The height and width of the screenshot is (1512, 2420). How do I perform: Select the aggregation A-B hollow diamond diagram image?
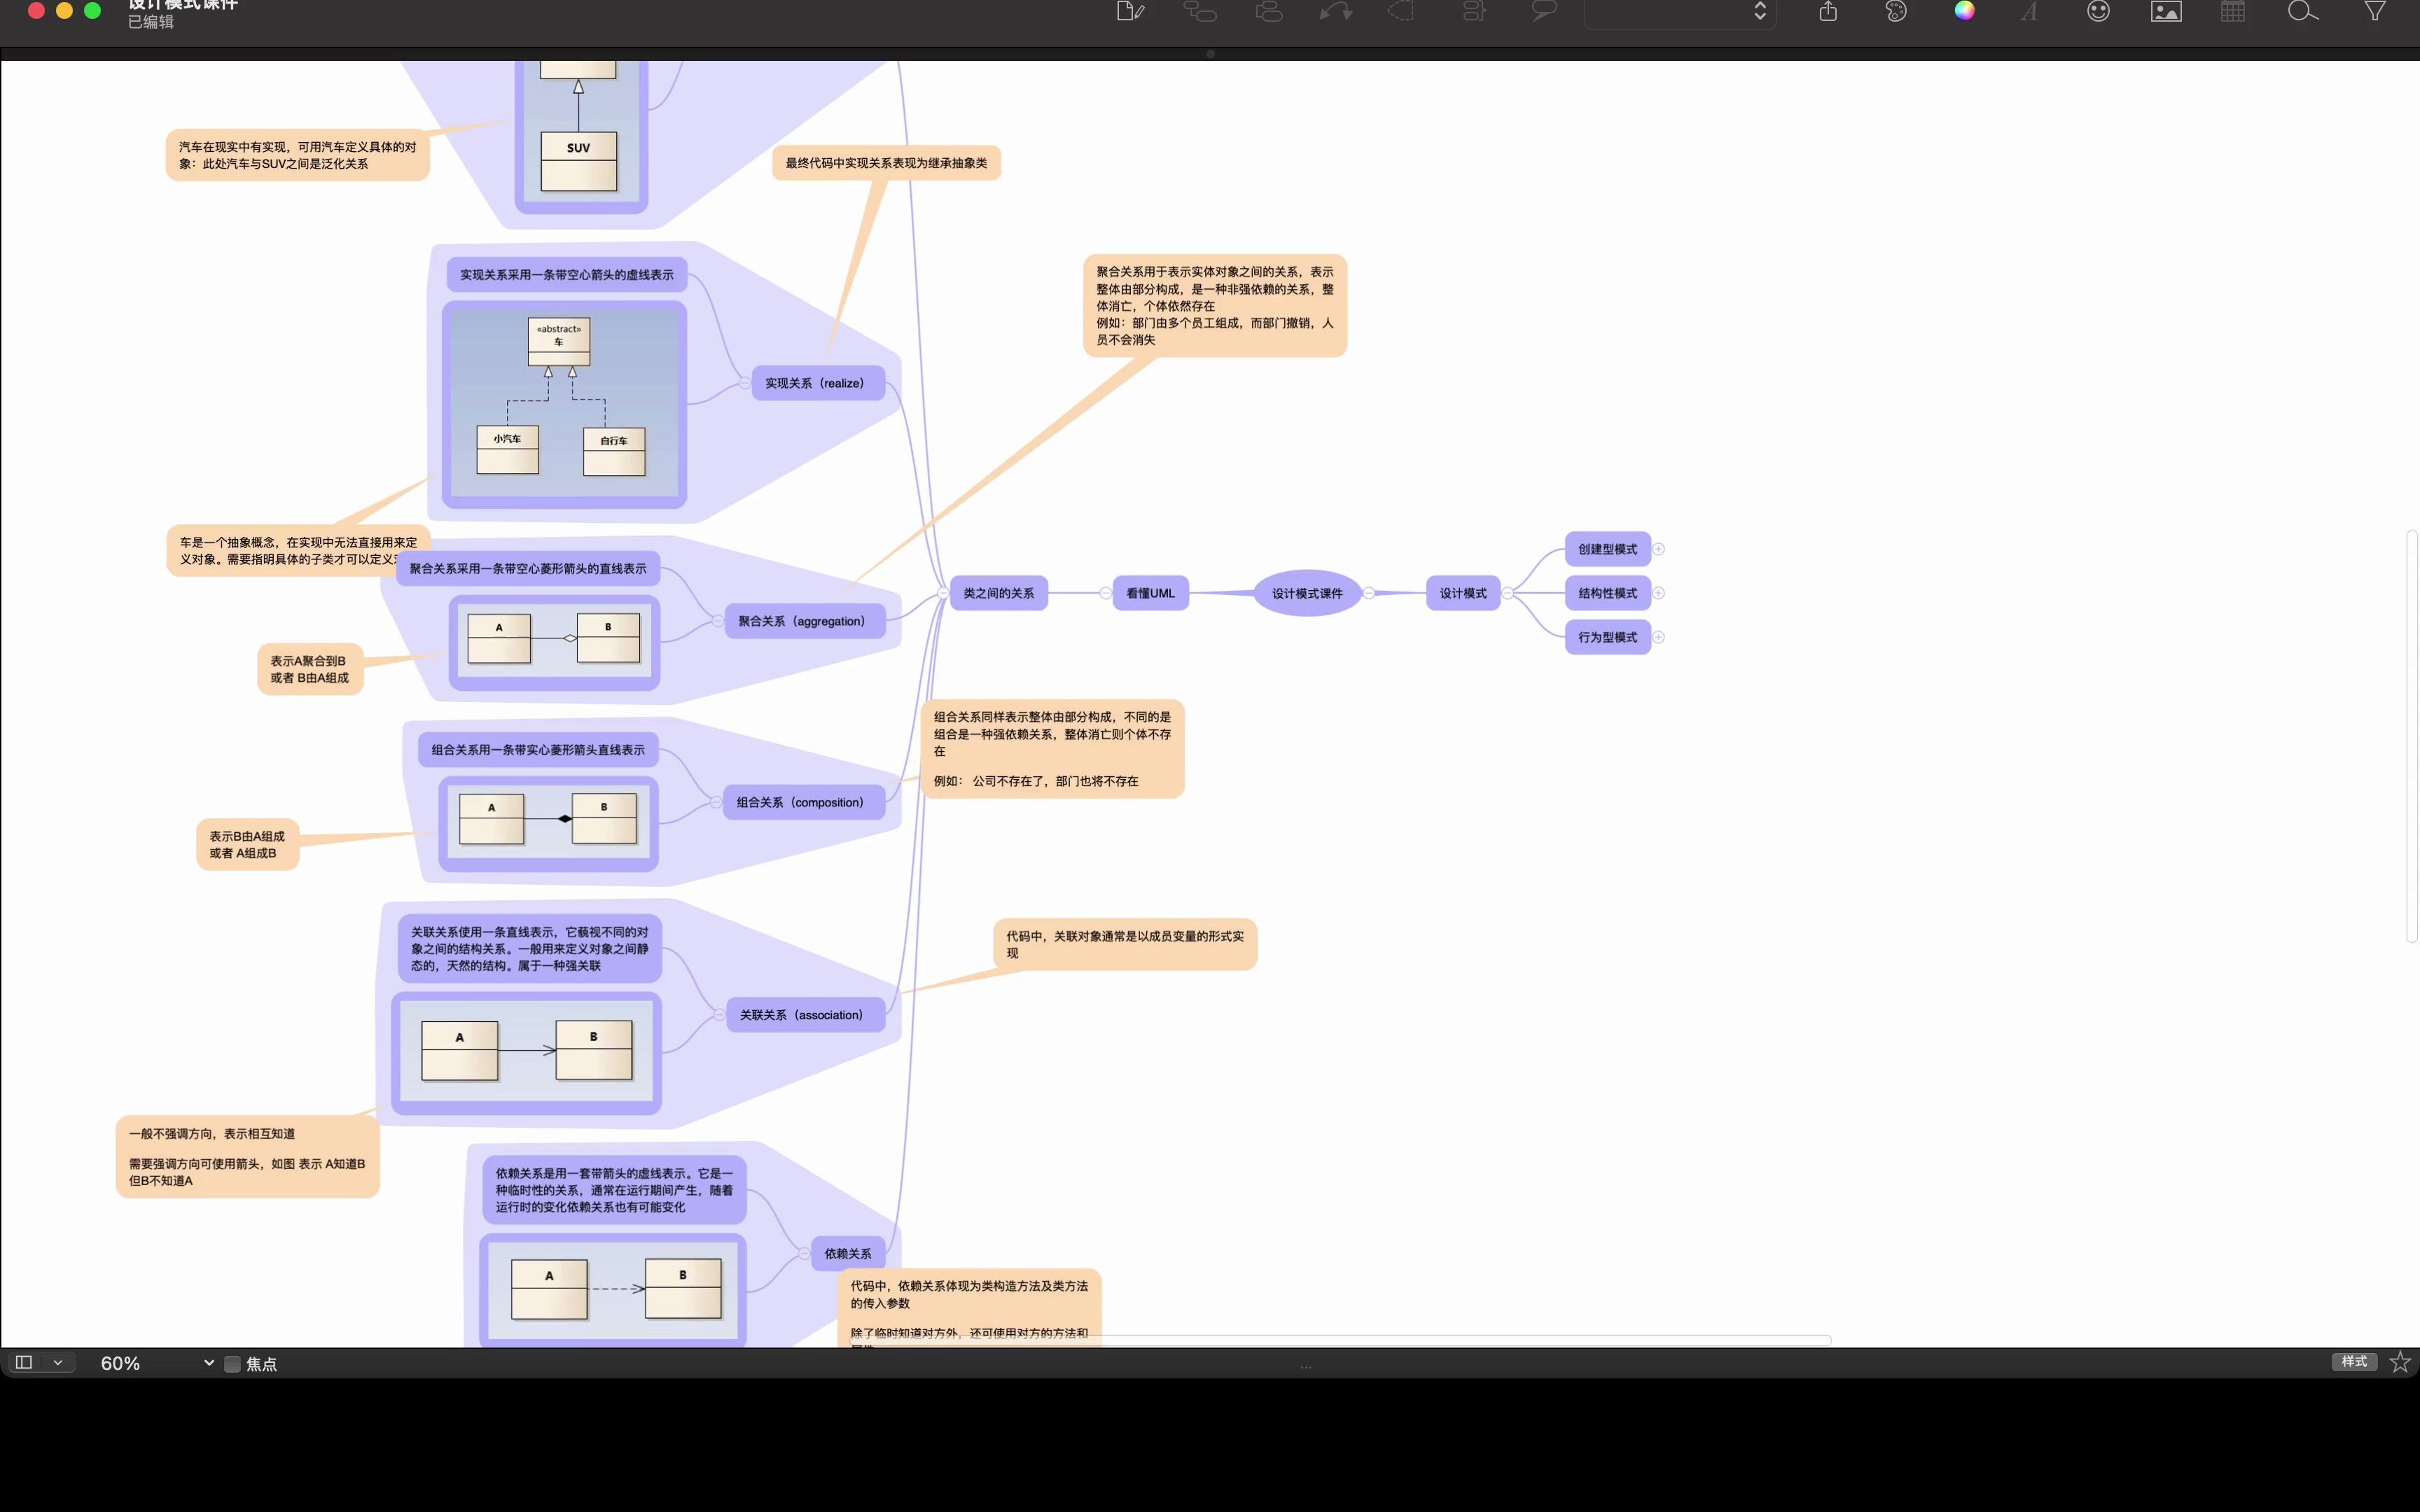554,642
